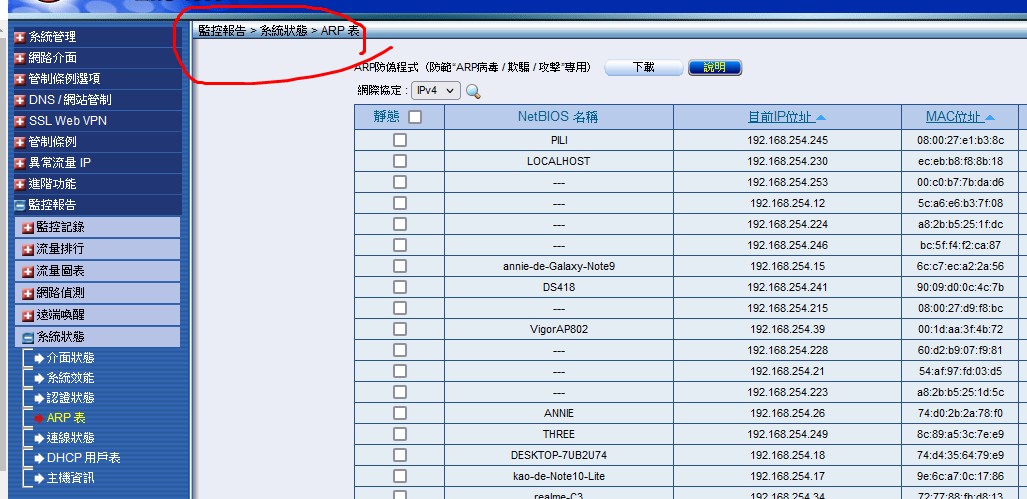Click the 說明 help button

coord(714,67)
